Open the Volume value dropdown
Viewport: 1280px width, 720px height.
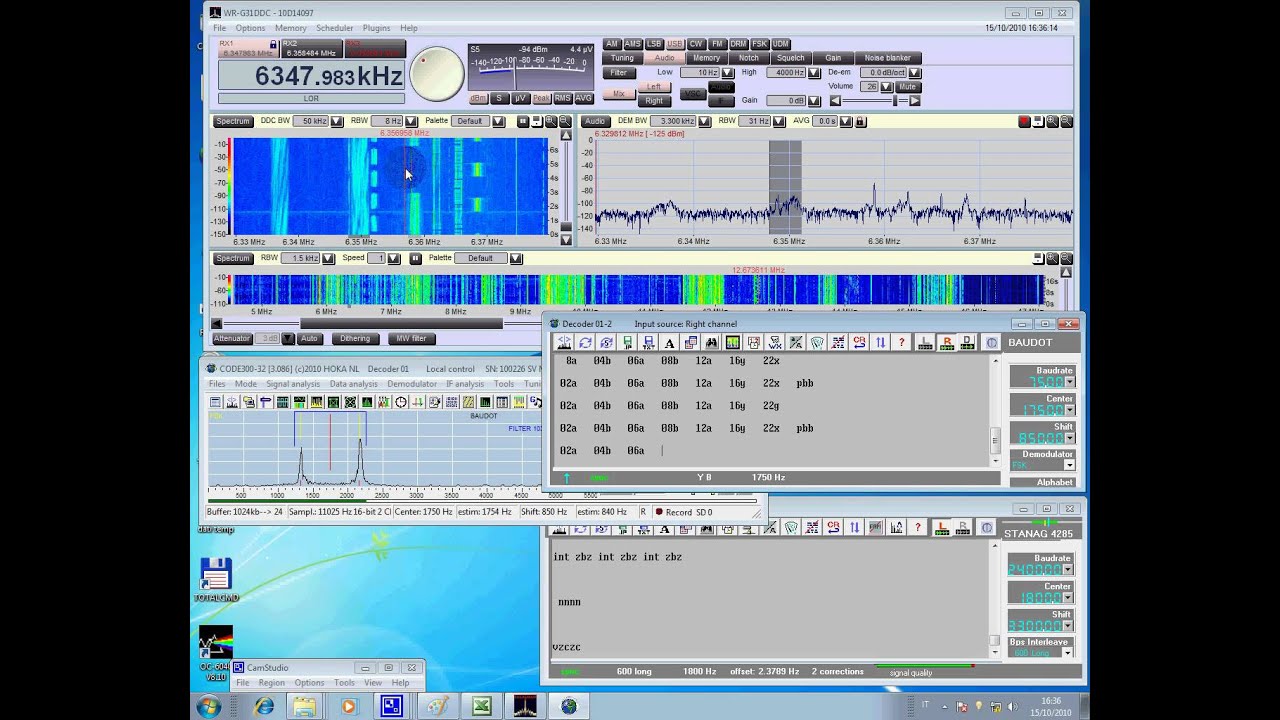(887, 87)
